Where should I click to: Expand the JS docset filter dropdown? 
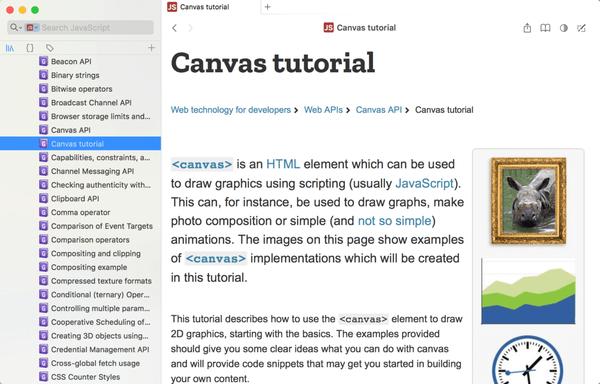pos(32,28)
